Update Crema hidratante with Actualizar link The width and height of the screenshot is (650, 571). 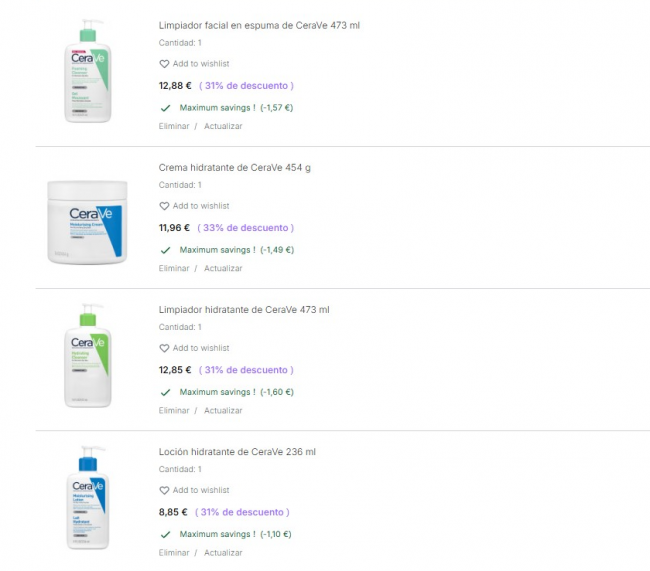coord(223,268)
